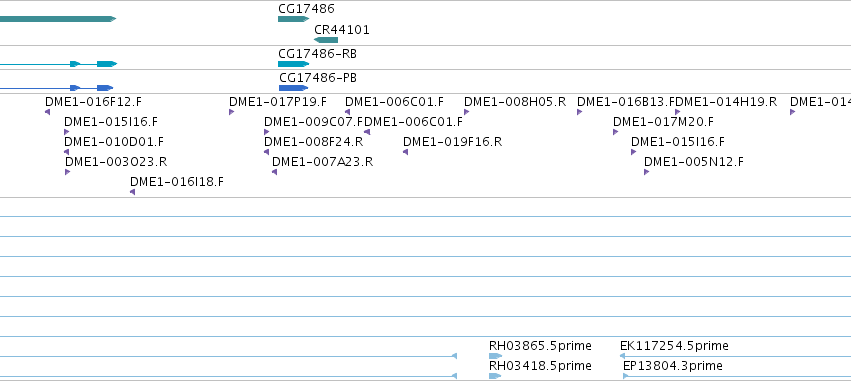
Task: Click the EK117254.5prime arrow glyph
Action: [x=622, y=356]
